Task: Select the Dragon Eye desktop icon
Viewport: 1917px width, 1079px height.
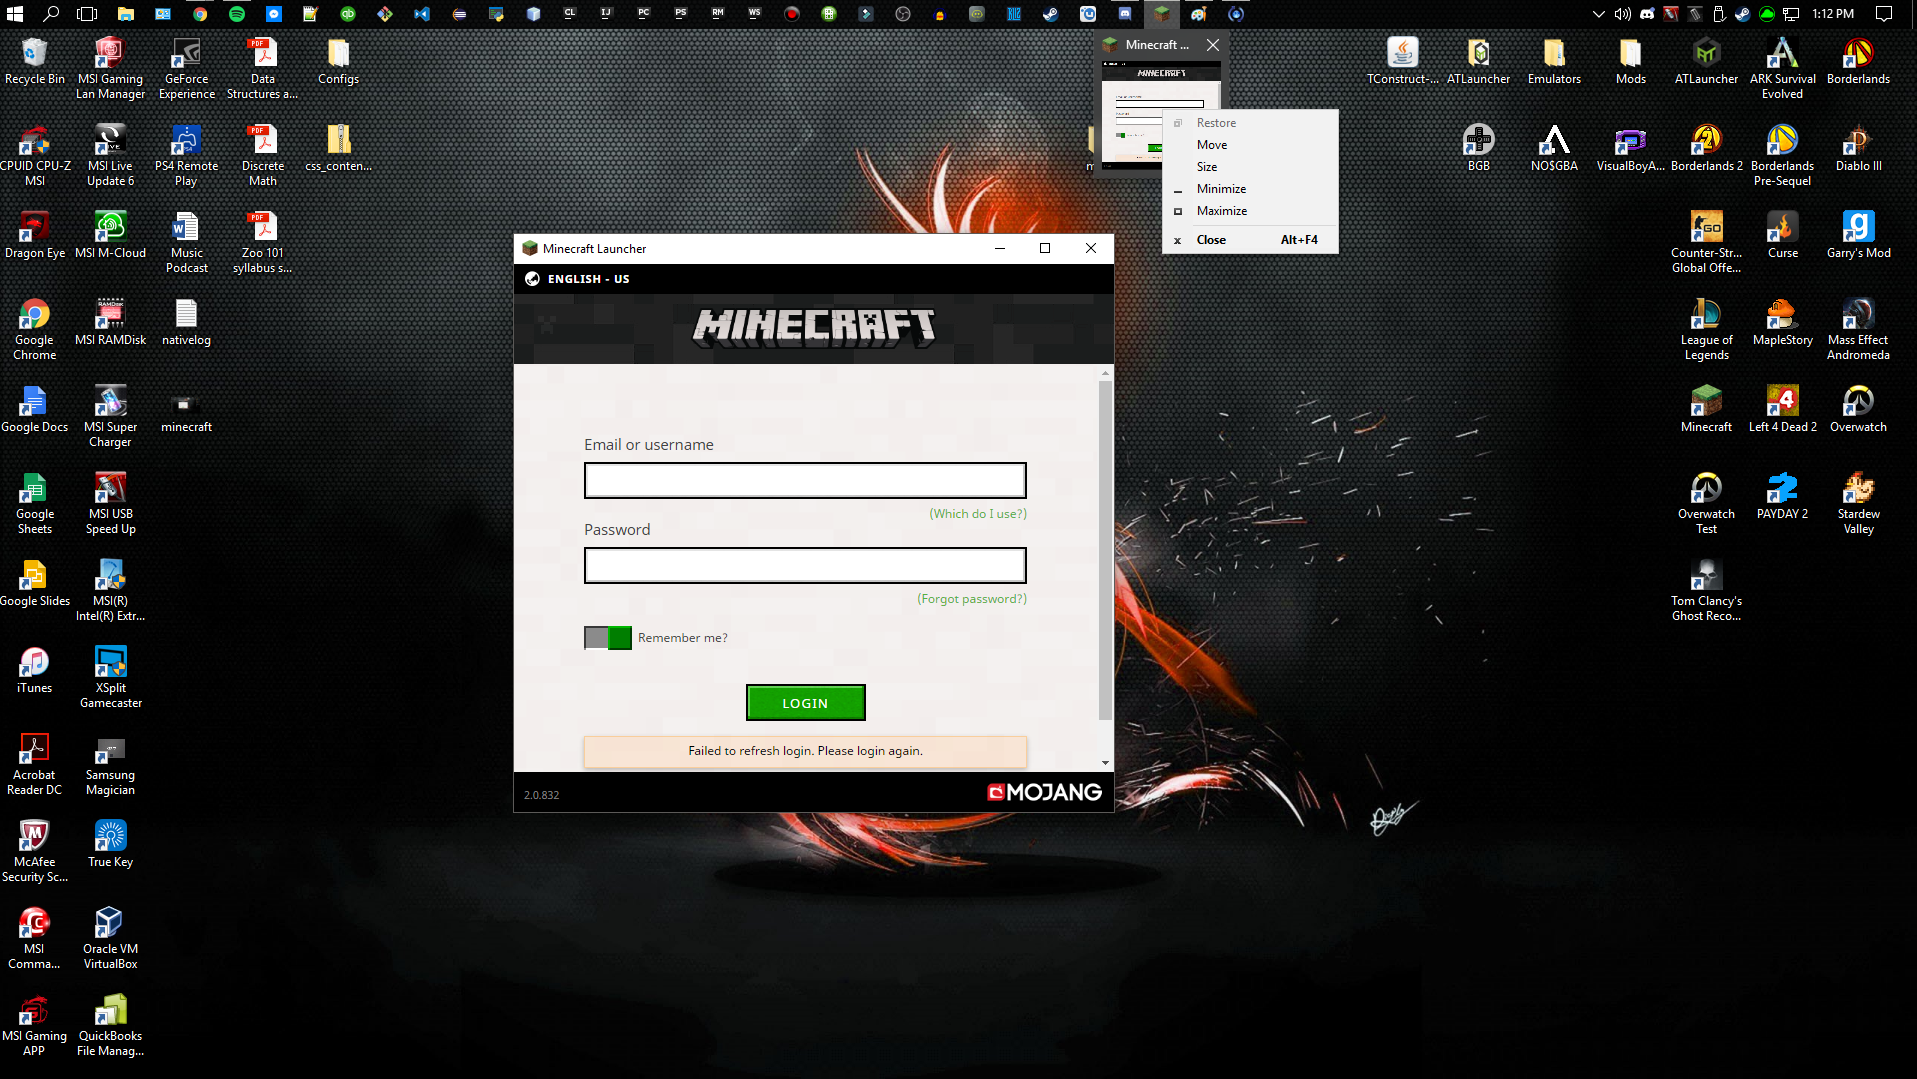Action: (35, 235)
